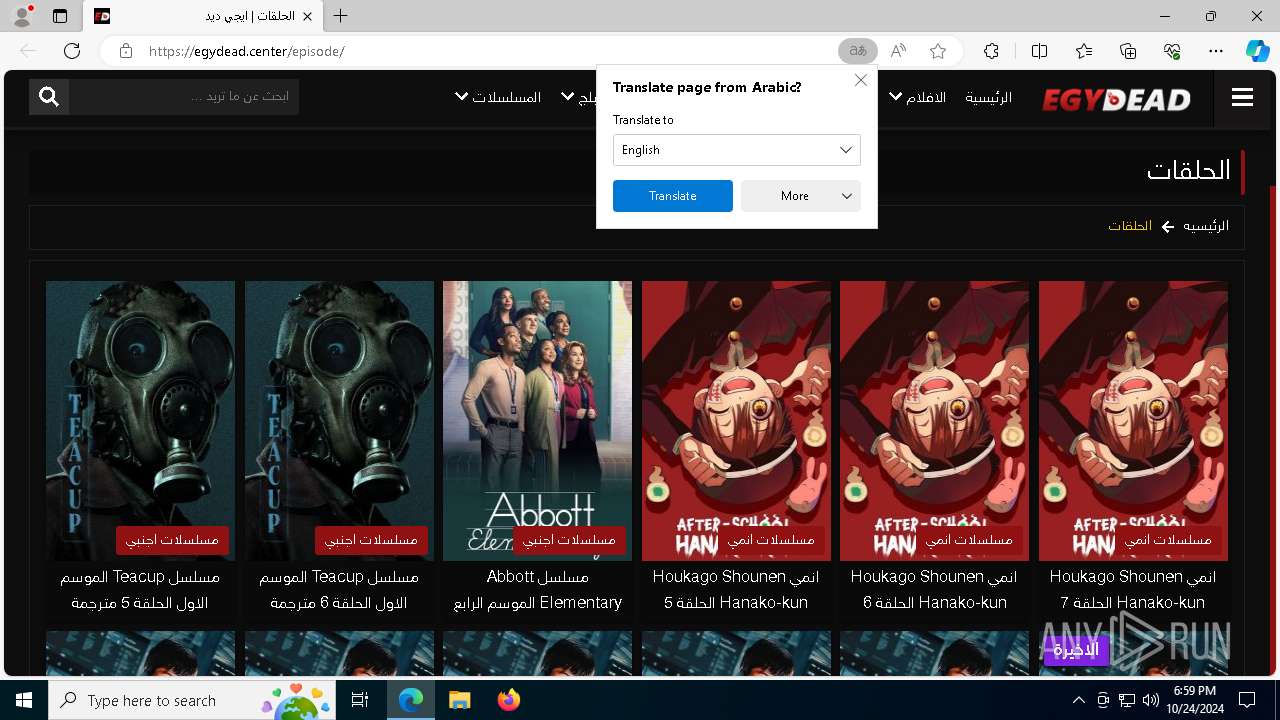
Task: Click the site search input field
Action: tap(184, 96)
